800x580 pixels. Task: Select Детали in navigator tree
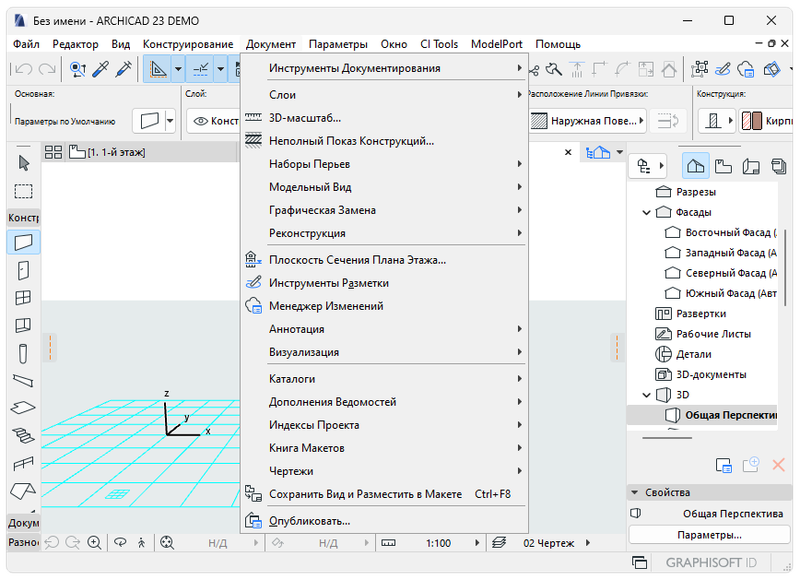[x=683, y=354]
